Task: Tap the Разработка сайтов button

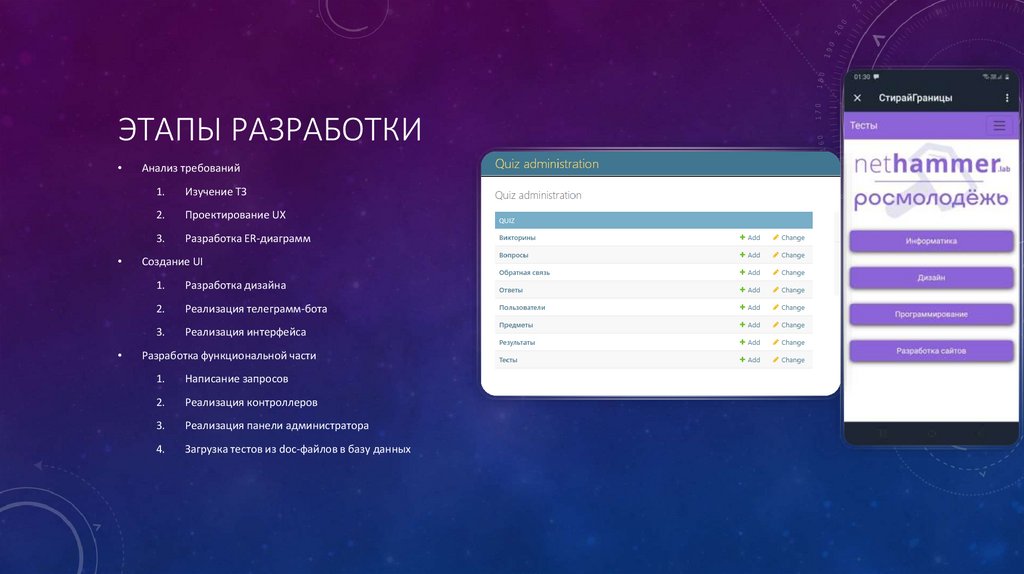Action: tap(931, 351)
